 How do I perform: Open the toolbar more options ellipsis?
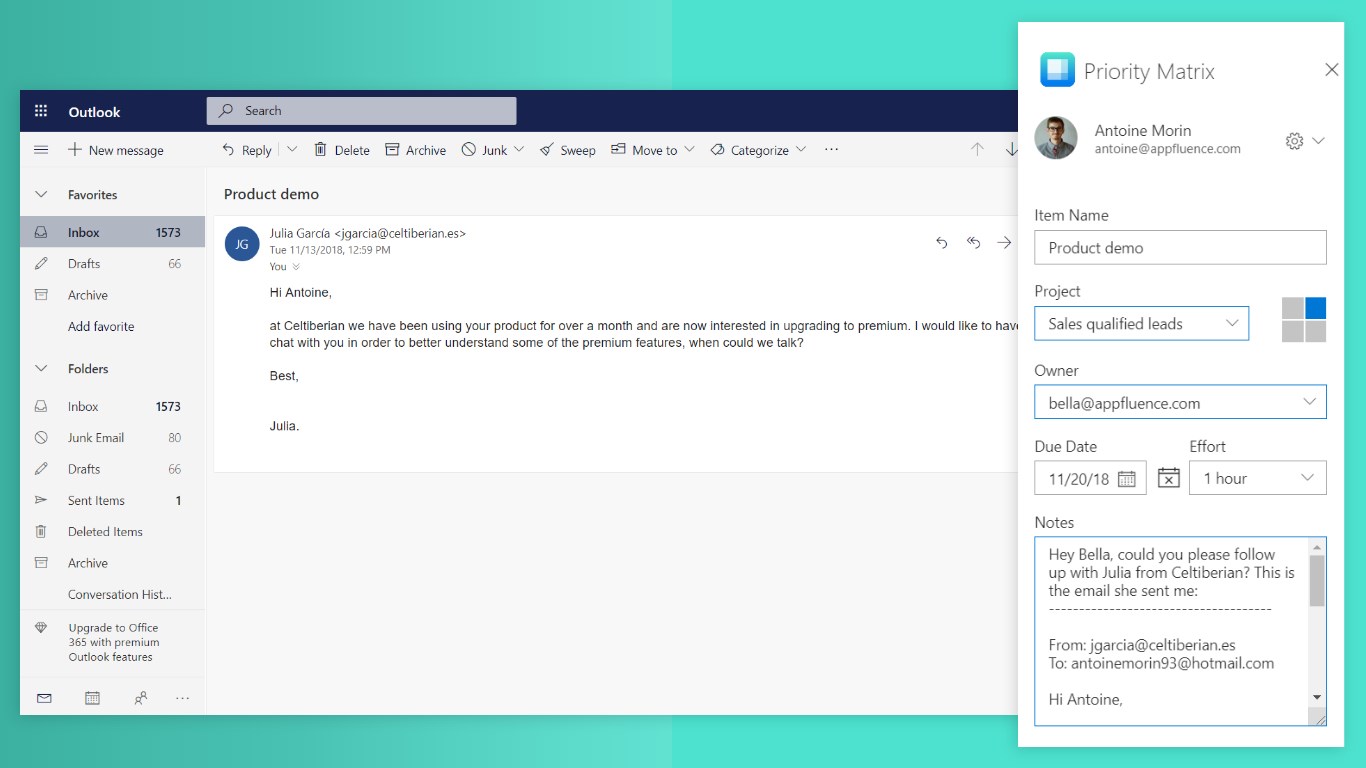click(x=831, y=150)
